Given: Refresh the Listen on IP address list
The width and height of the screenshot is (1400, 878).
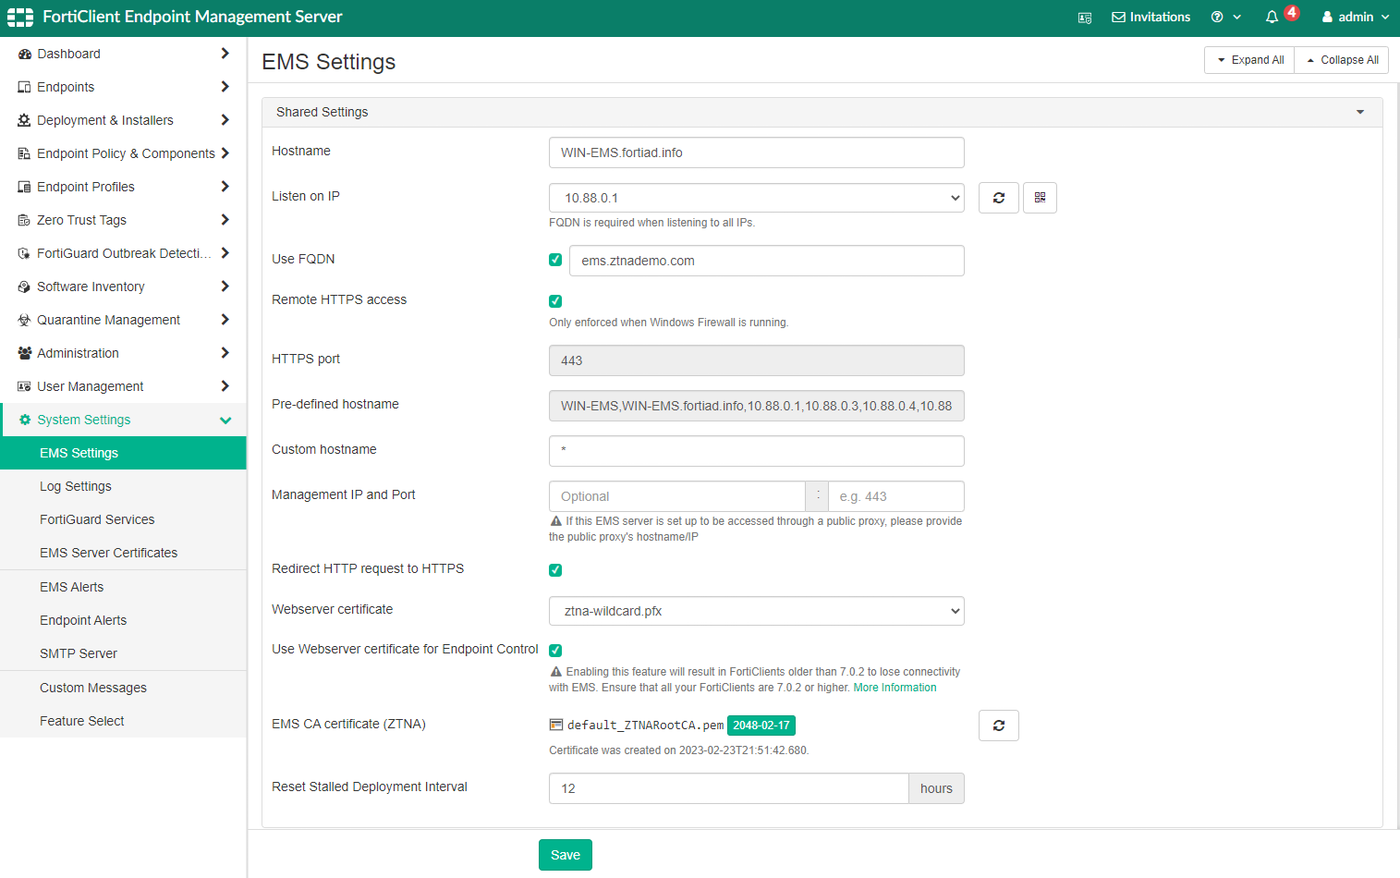Looking at the screenshot, I should (x=998, y=197).
